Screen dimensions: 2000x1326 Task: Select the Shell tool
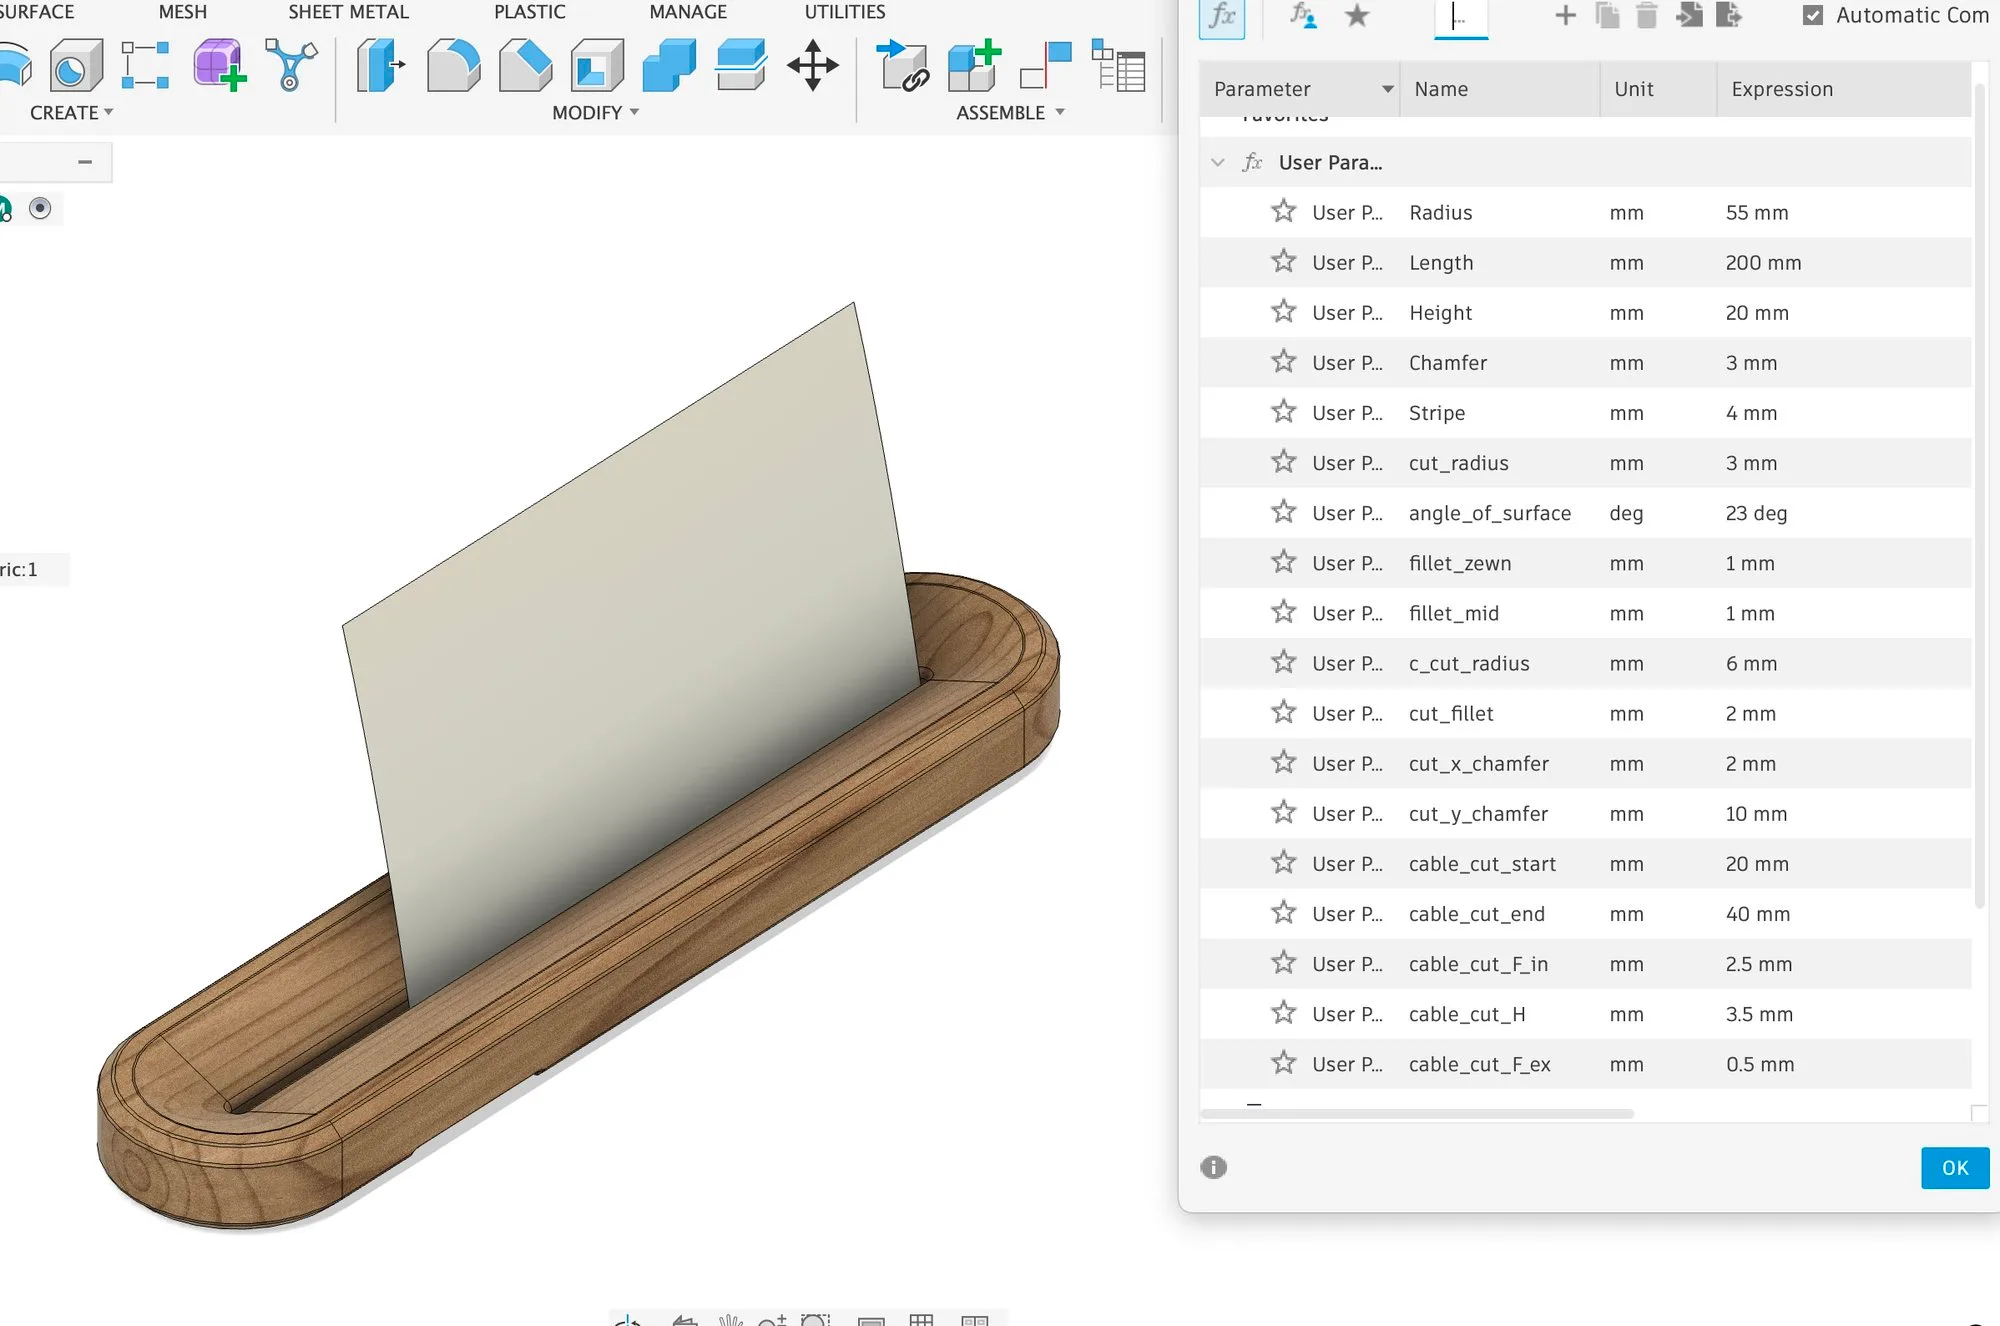(x=597, y=66)
